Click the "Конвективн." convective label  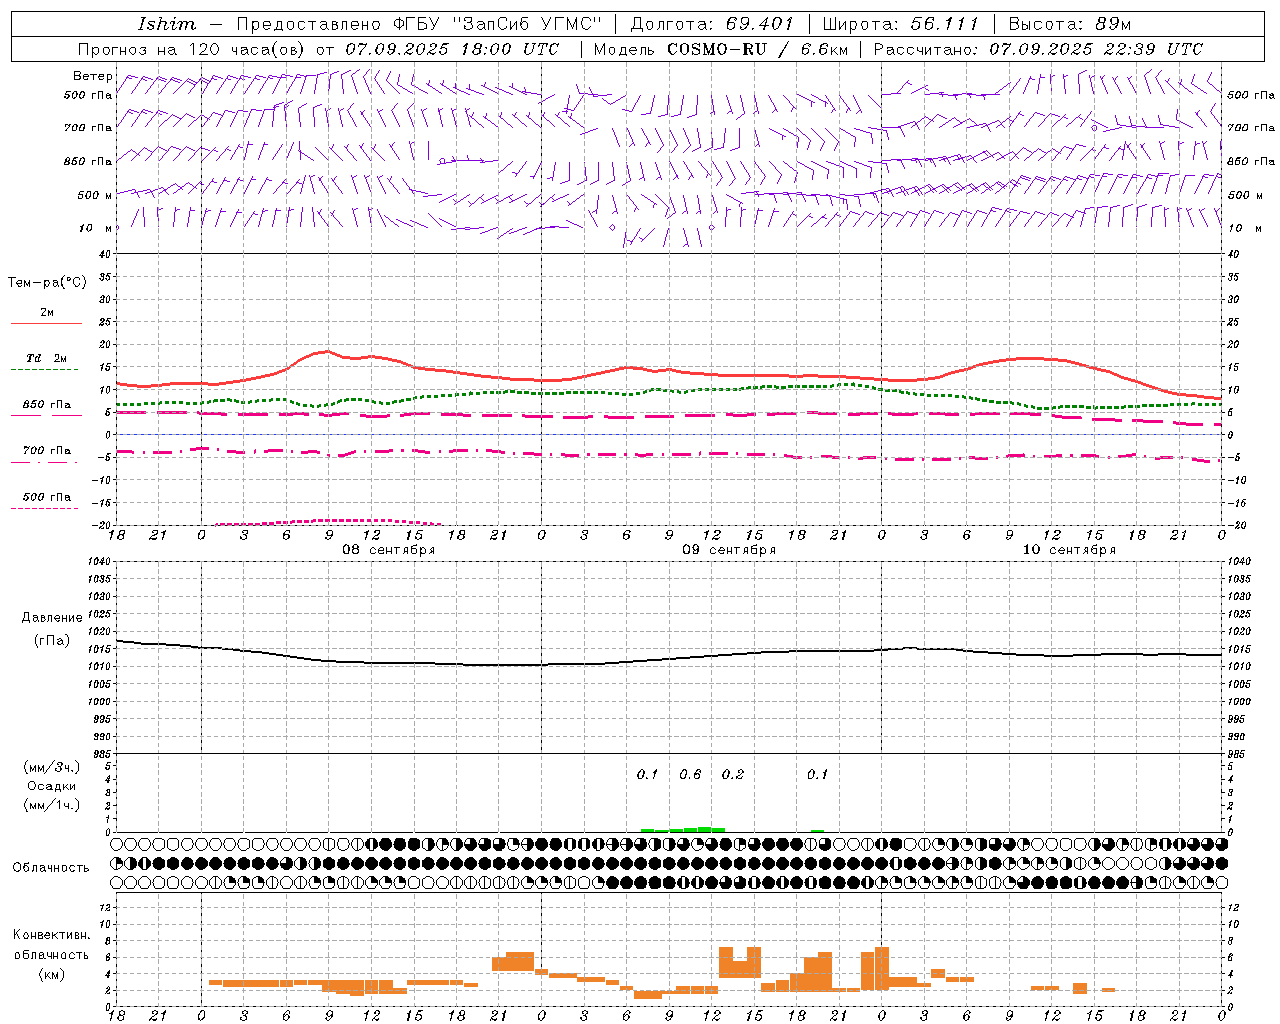(x=51, y=935)
